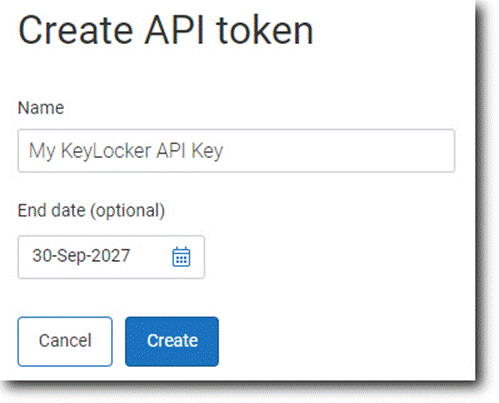Click the Cancel button
This screenshot has height=403, width=499.
pos(65,341)
